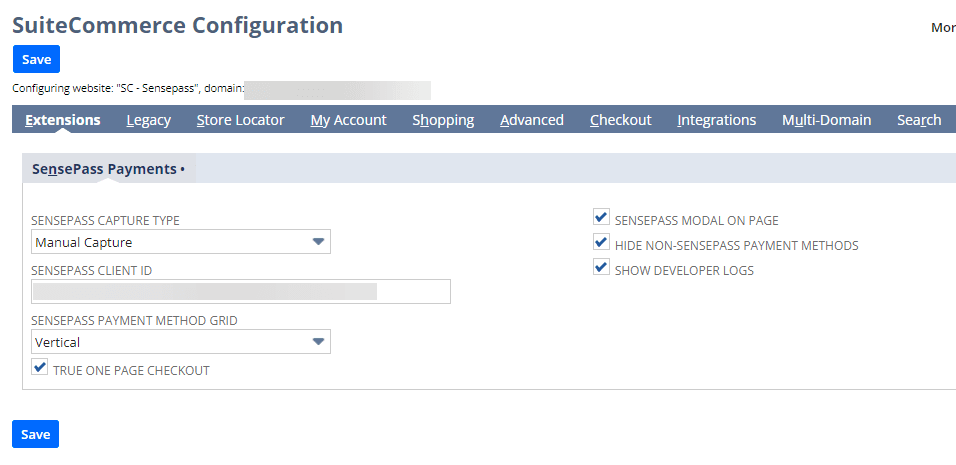
Task: Switch to the Legacy tab
Action: [x=149, y=120]
